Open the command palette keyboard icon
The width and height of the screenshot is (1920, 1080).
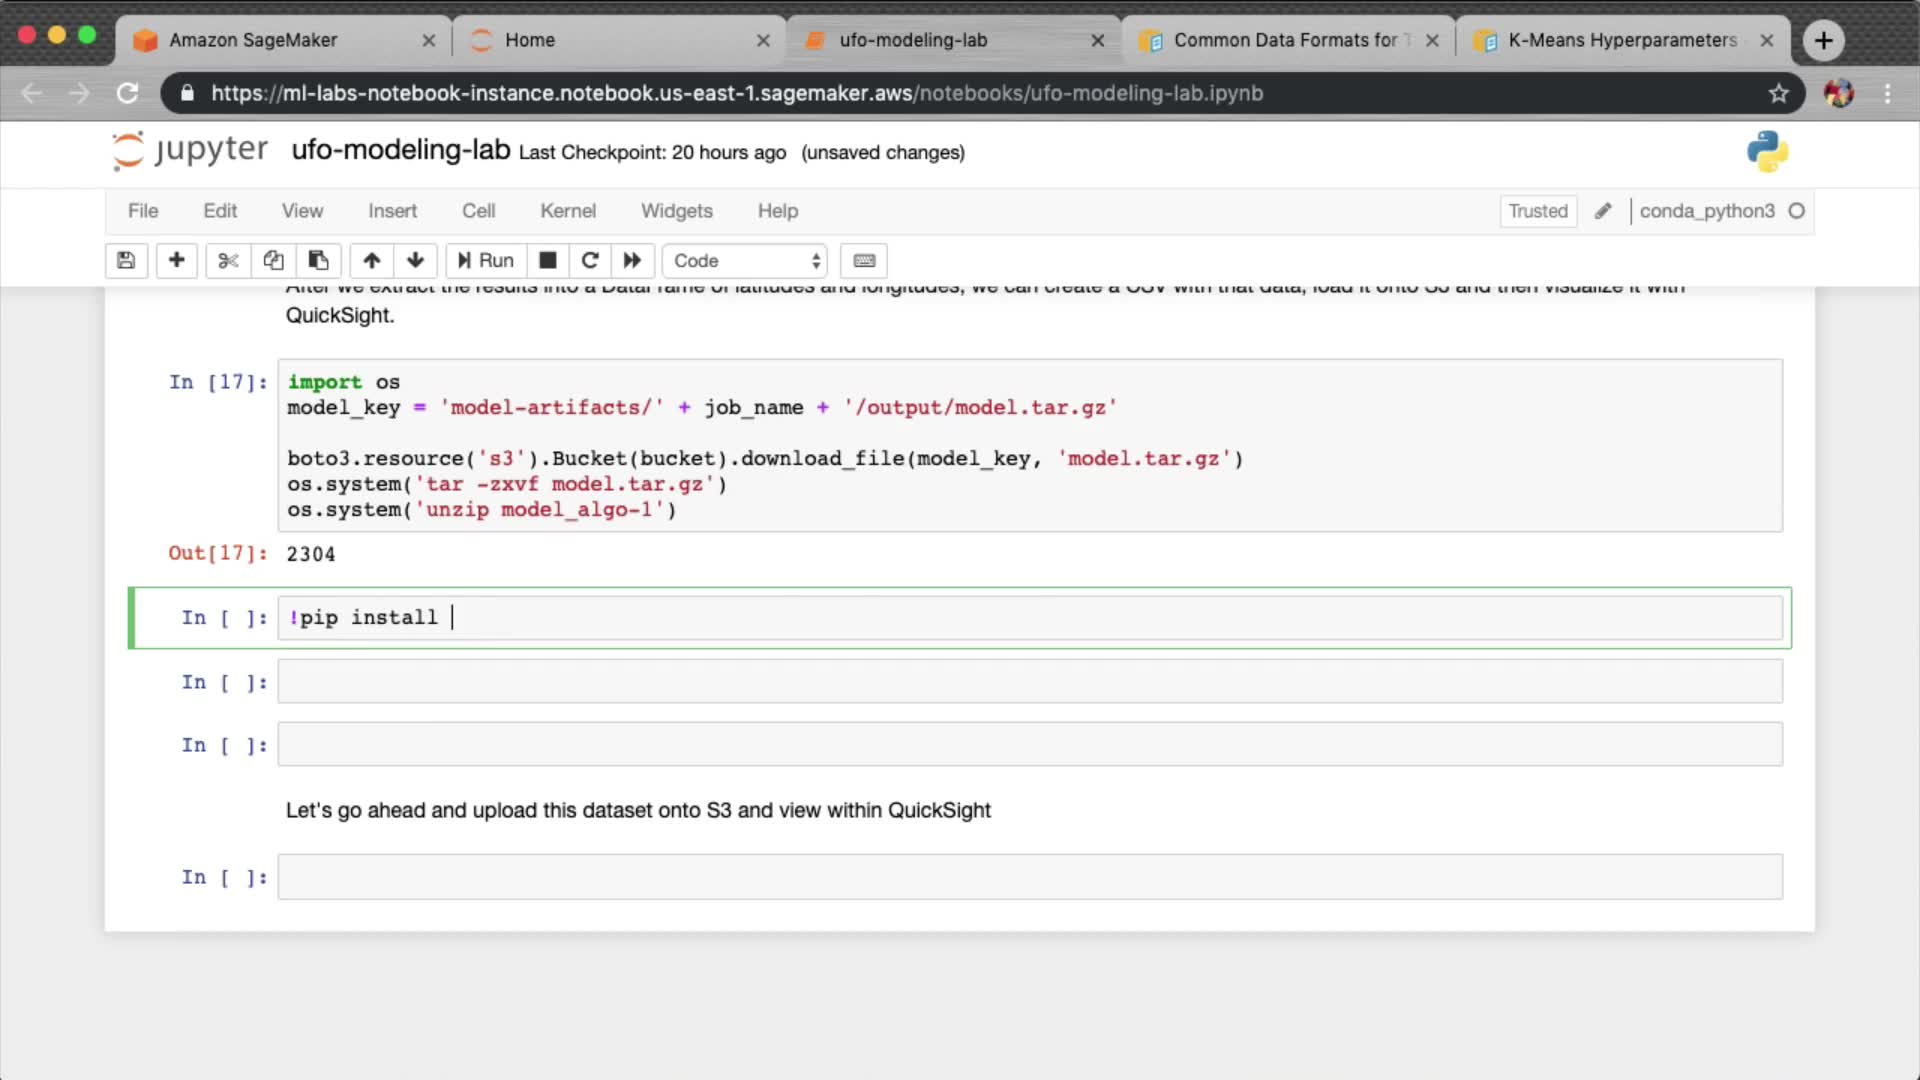coord(864,261)
